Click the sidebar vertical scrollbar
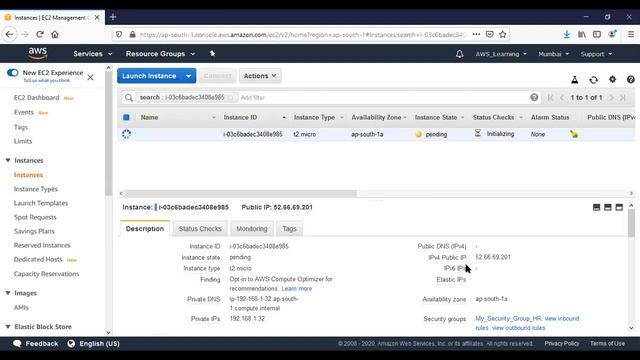640x360 pixels. (108, 133)
